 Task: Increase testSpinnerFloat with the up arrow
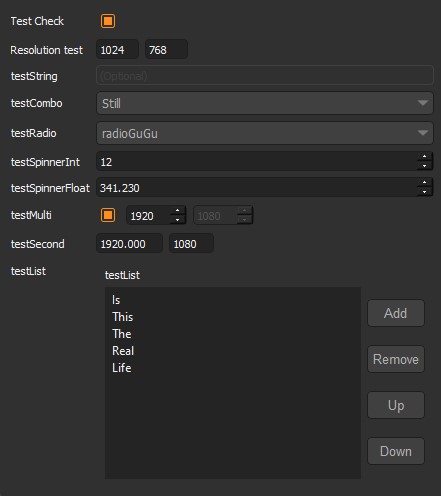coord(424,183)
